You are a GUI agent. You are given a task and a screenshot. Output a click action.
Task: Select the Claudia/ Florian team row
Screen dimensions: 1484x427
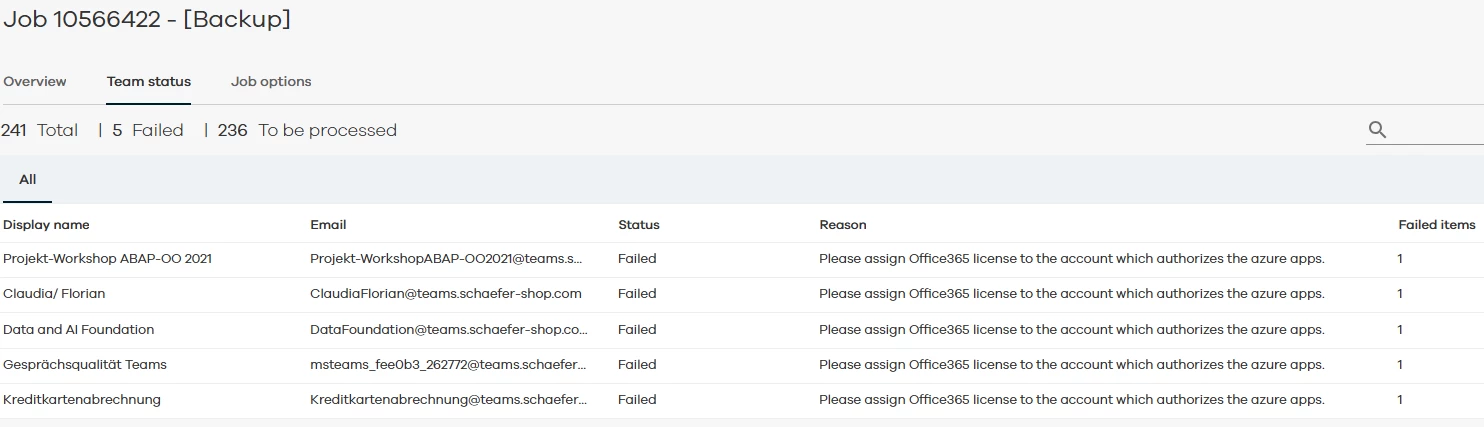click(54, 294)
